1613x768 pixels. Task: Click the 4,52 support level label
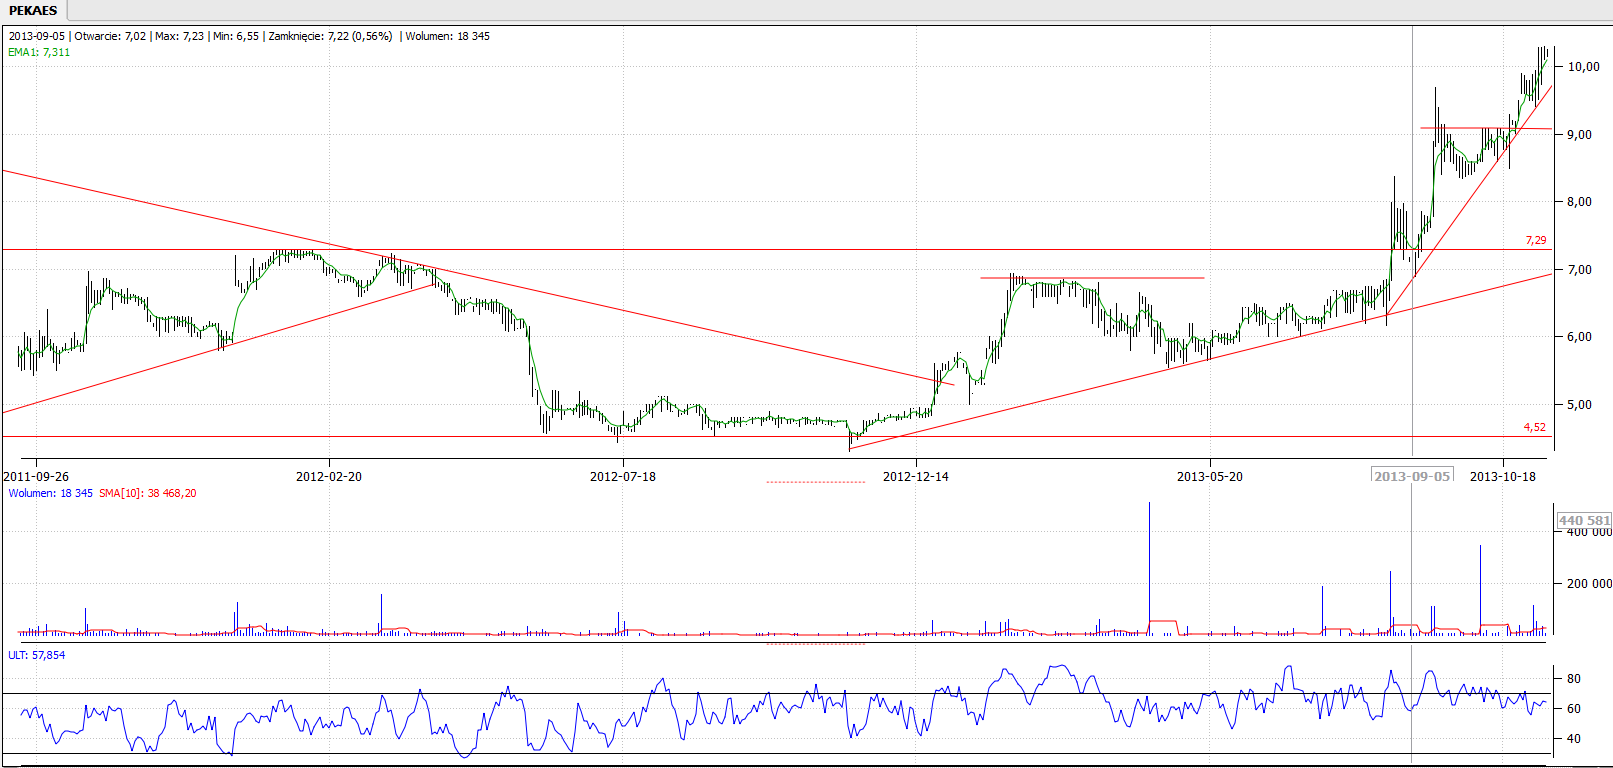point(1535,427)
